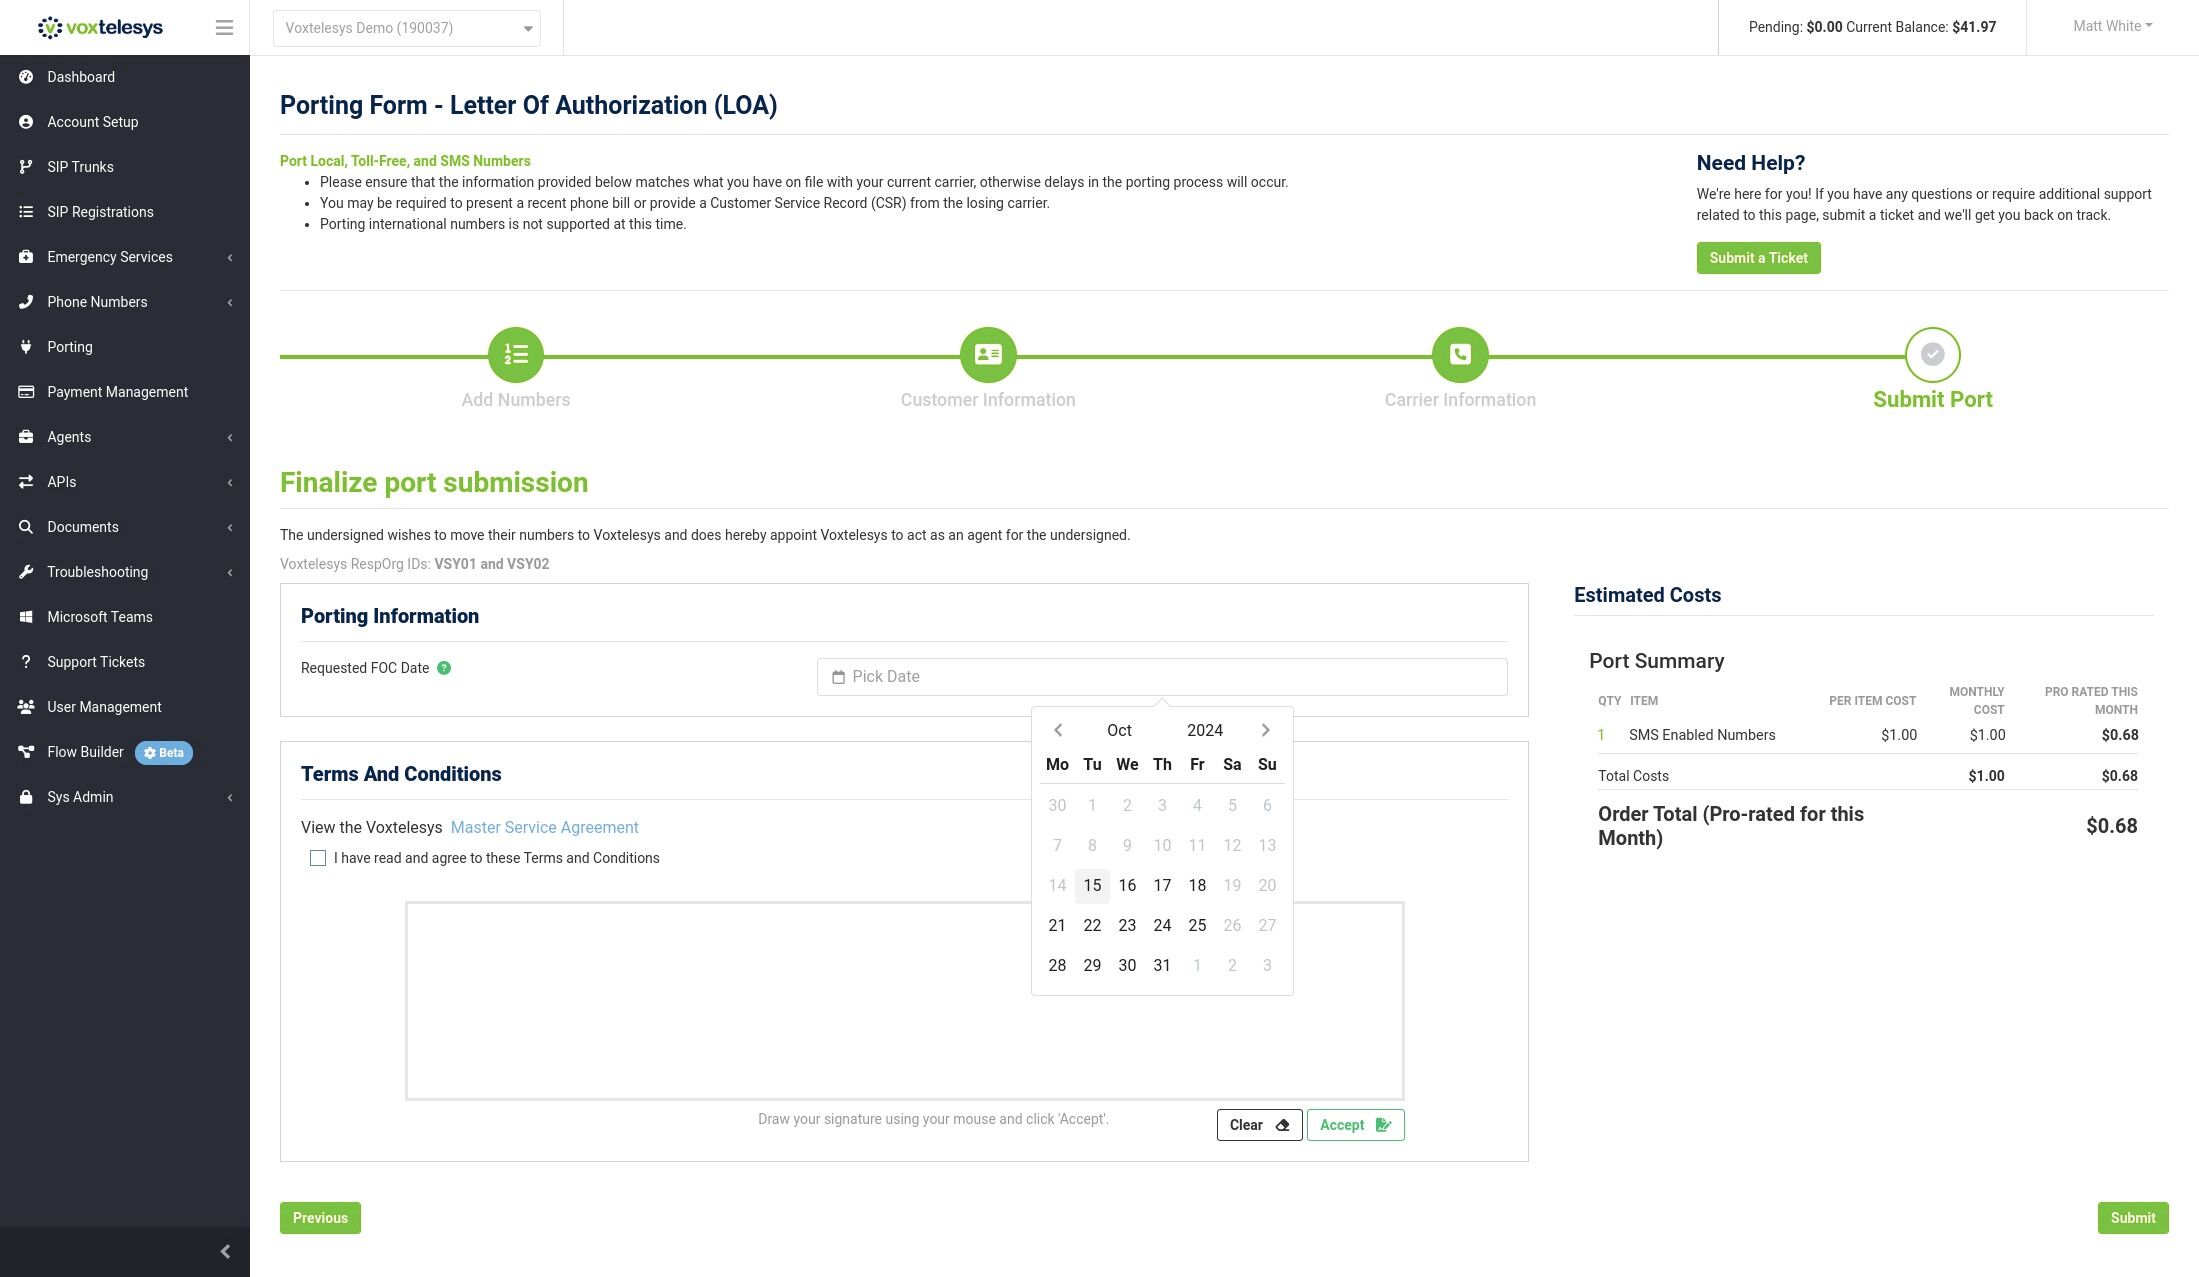Click the Oct month label in calendar
The width and height of the screenshot is (2199, 1277).
click(x=1119, y=731)
